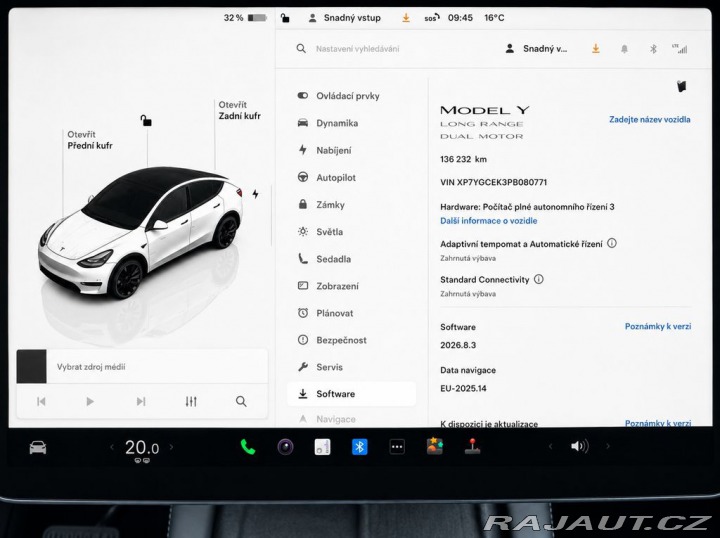Open charge port via lightning bolt icon
Viewport: 720px width, 538px height.
[x=255, y=194]
